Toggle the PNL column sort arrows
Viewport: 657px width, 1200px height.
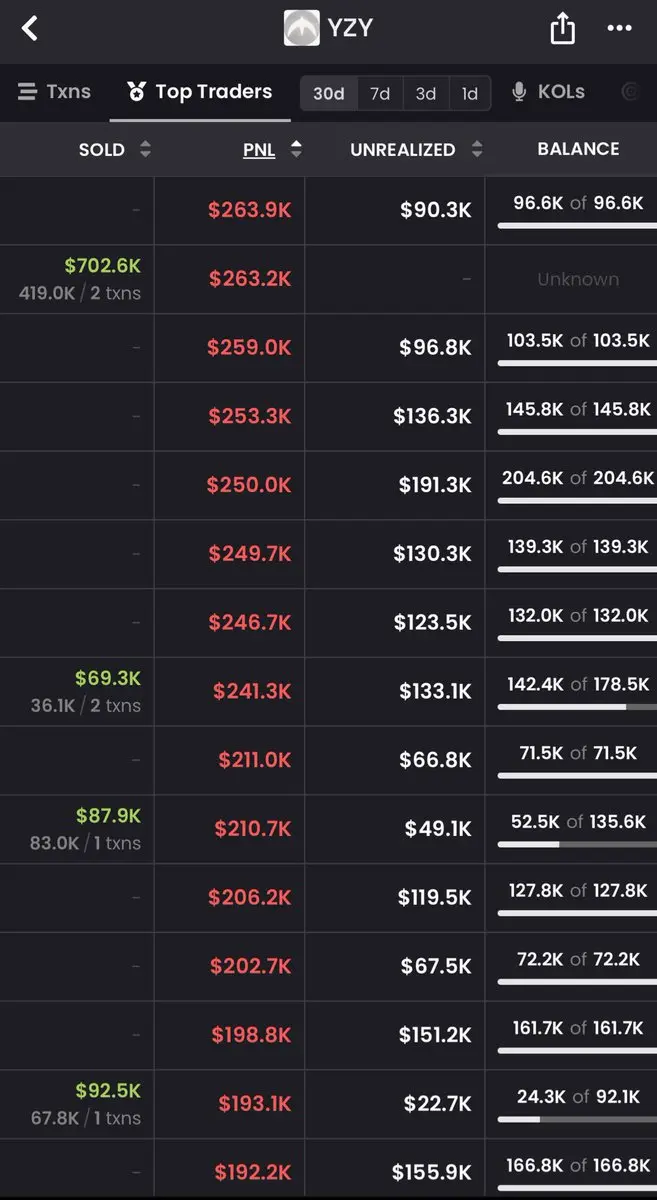tap(296, 150)
